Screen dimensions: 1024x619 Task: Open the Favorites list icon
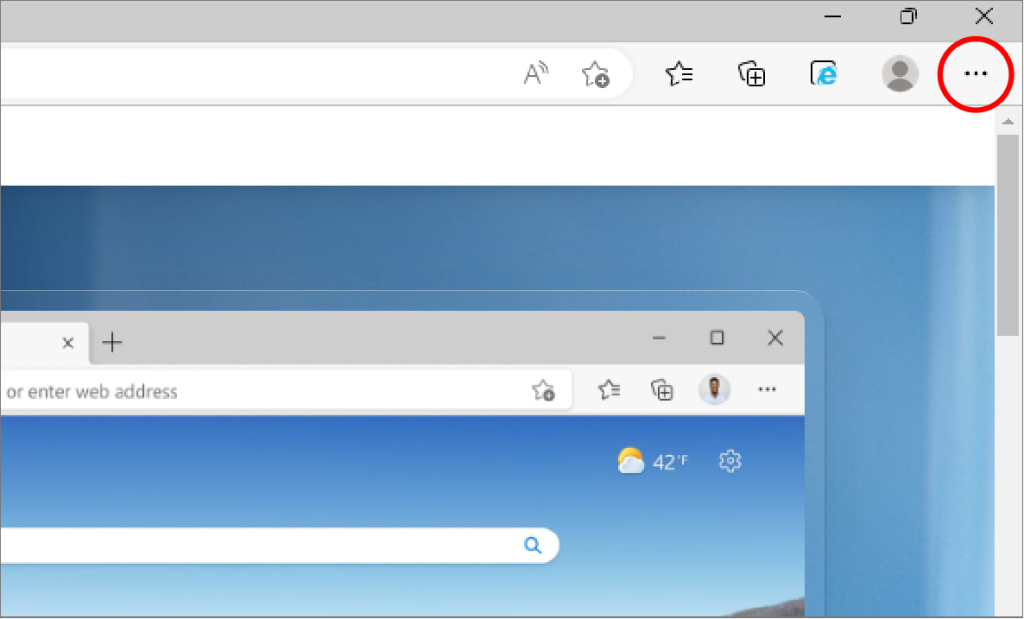pyautogui.click(x=679, y=74)
